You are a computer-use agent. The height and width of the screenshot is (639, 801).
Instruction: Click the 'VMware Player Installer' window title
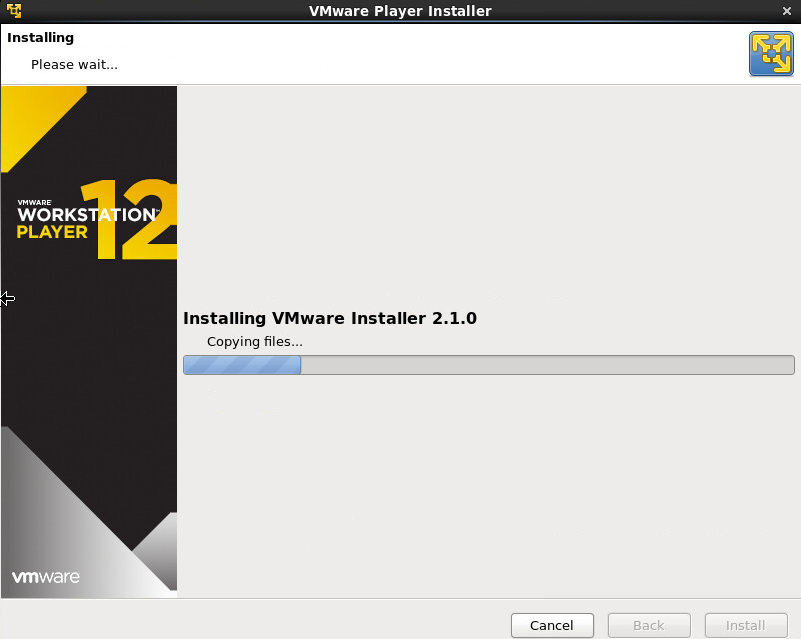pyautogui.click(x=400, y=11)
